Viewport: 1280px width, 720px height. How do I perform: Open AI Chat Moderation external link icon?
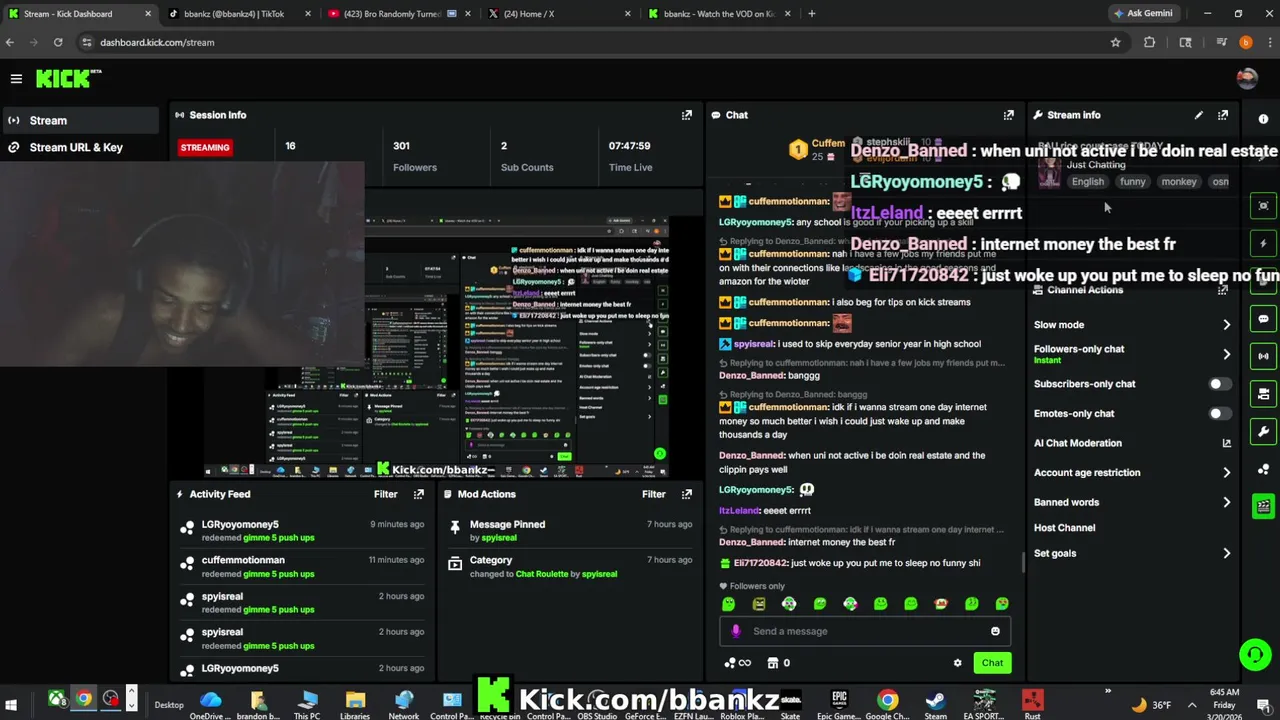[1226, 443]
